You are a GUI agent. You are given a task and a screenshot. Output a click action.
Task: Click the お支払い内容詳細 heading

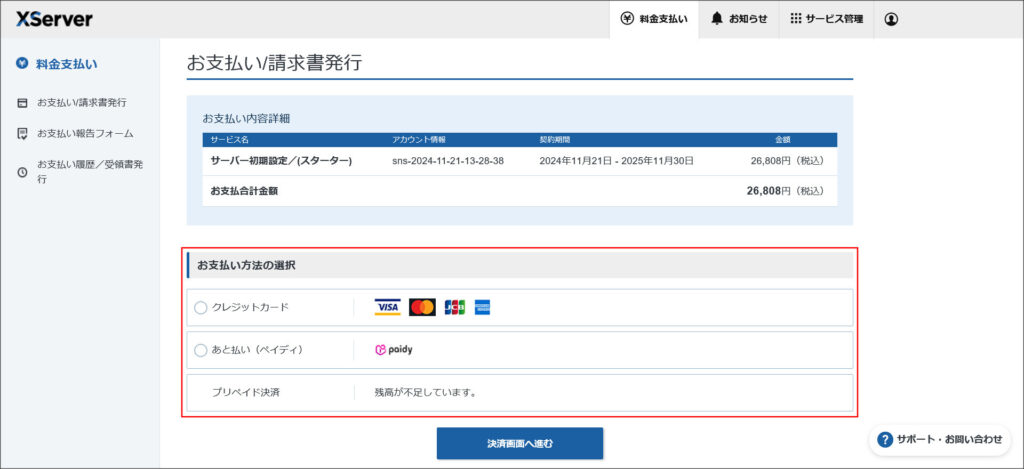[x=246, y=118]
